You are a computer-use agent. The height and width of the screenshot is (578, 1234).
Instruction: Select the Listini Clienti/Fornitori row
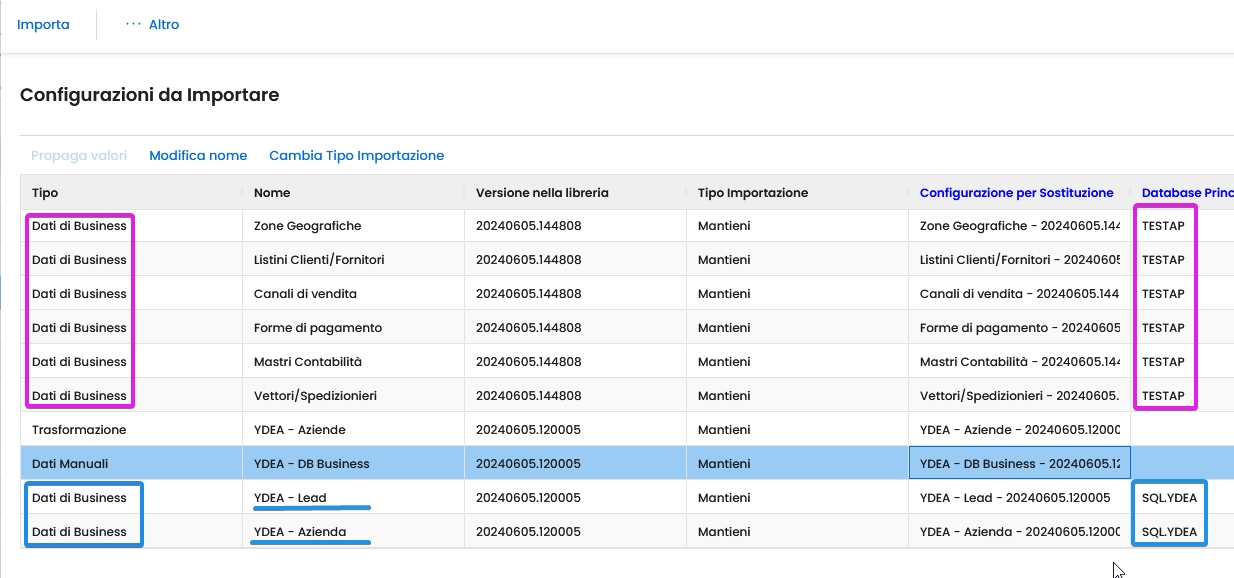tap(319, 260)
